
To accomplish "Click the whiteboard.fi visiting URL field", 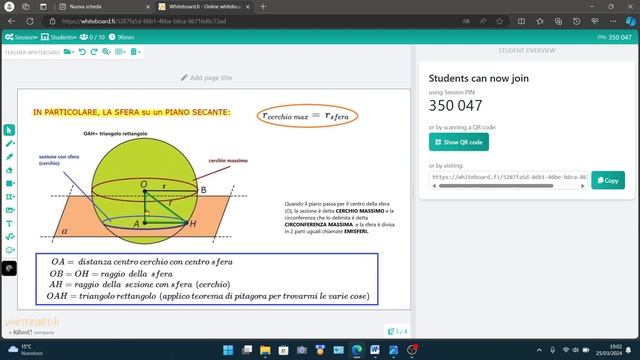I will [x=508, y=177].
